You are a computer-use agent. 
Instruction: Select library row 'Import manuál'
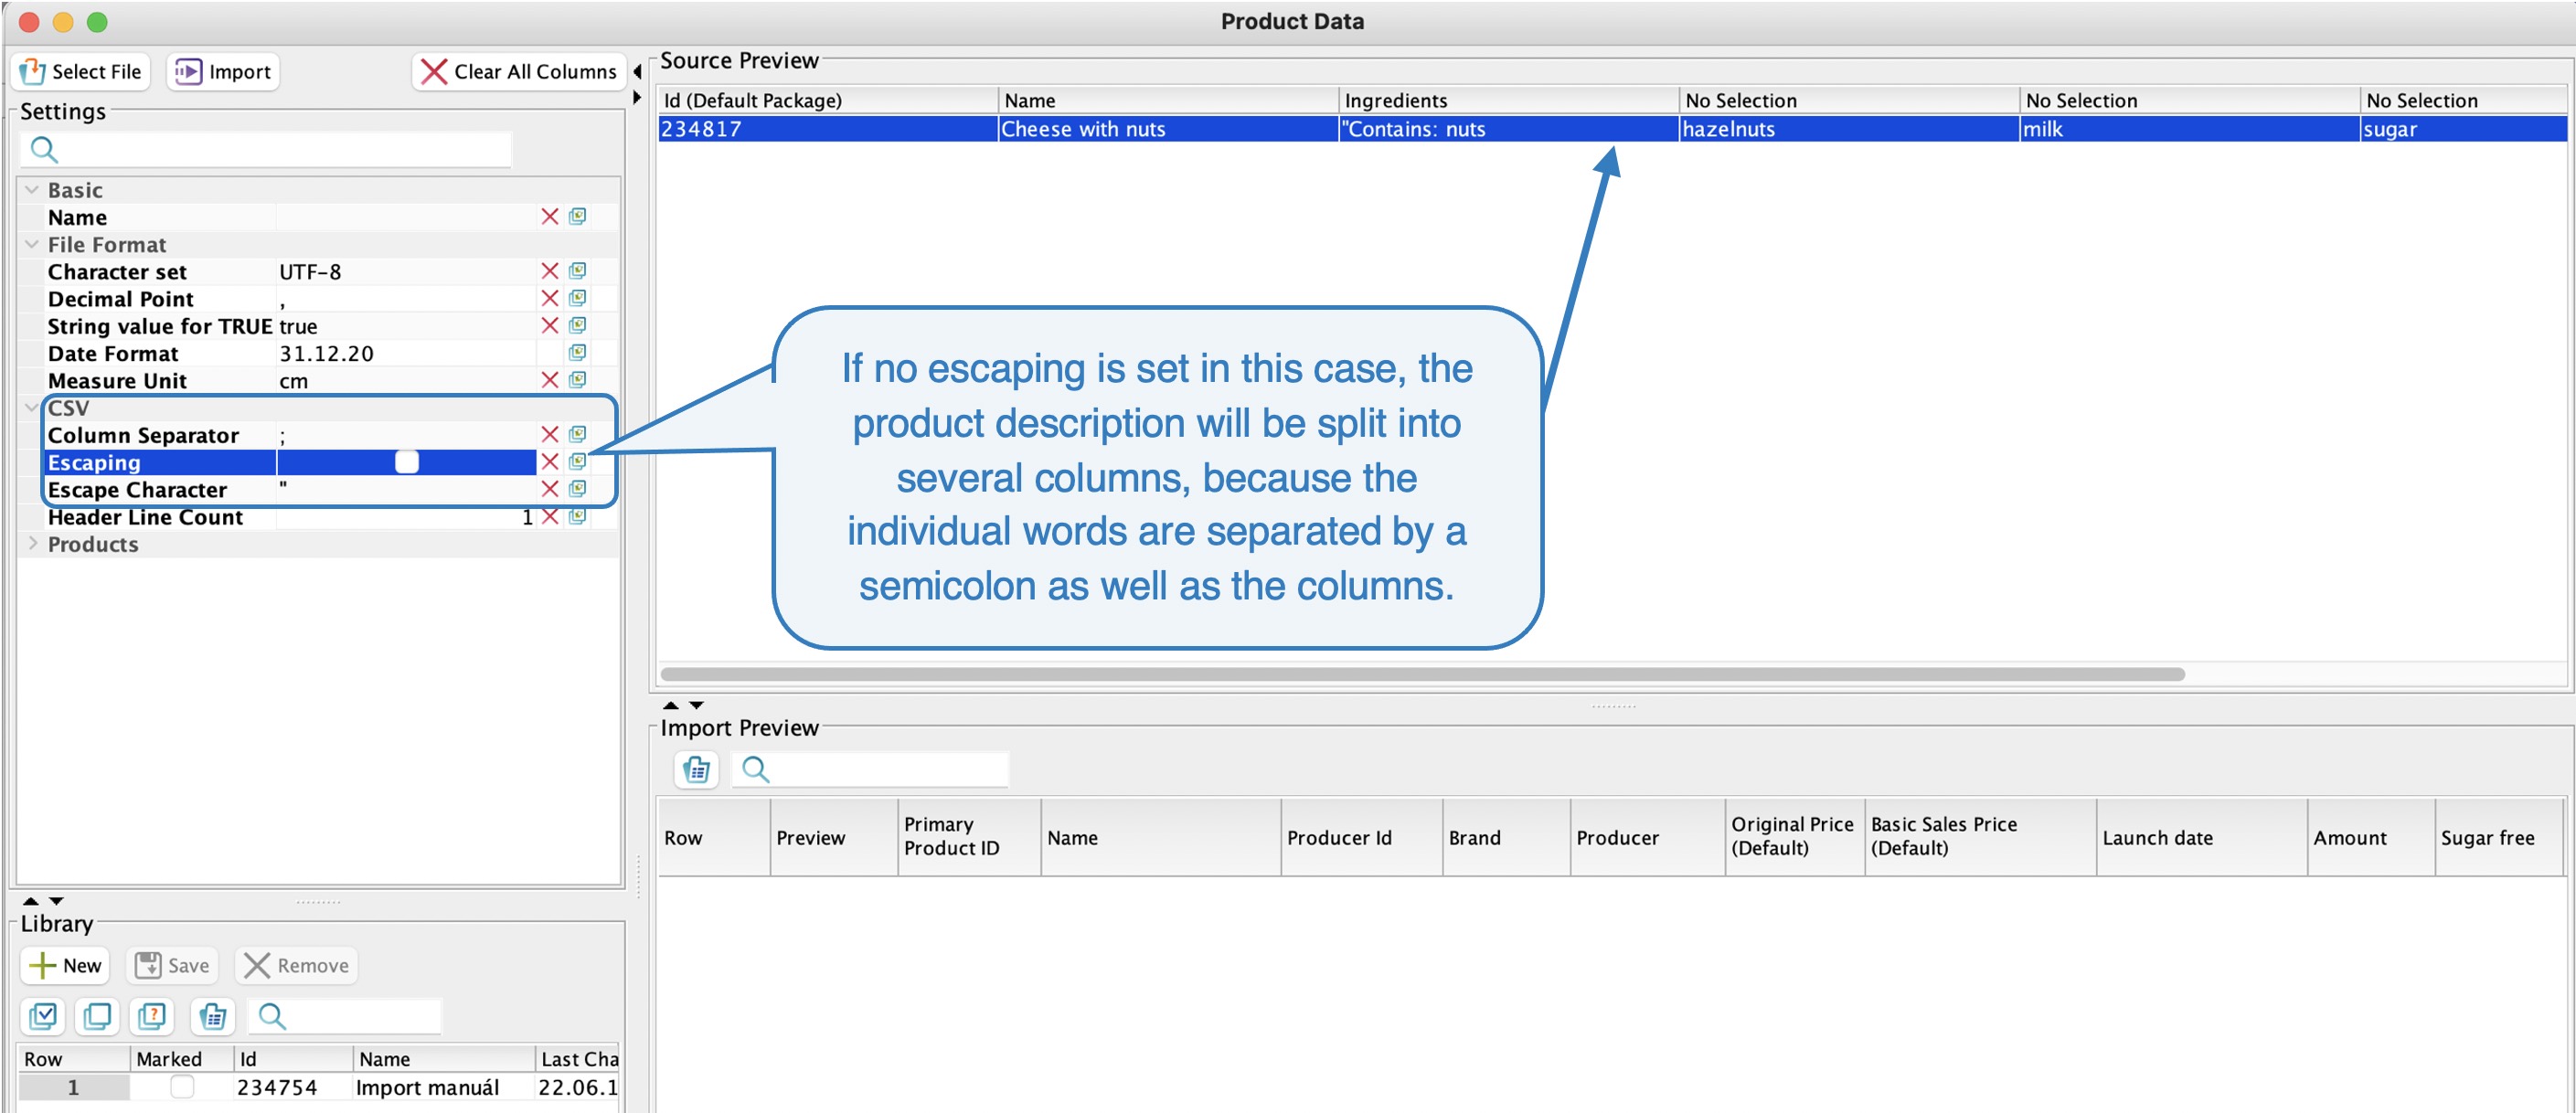[x=320, y=1087]
